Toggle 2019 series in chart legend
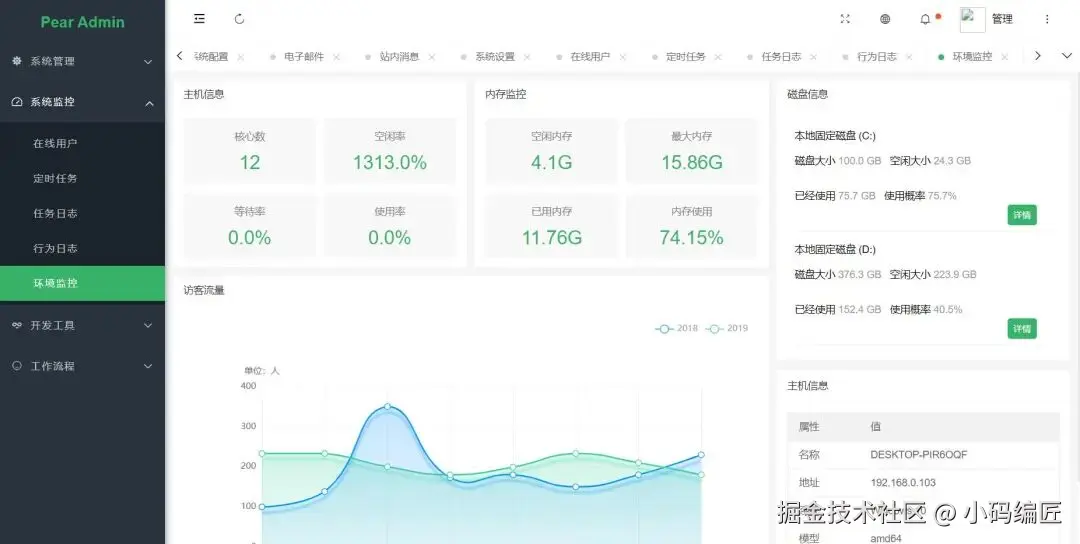Viewport: 1080px width, 544px height. 727,328
